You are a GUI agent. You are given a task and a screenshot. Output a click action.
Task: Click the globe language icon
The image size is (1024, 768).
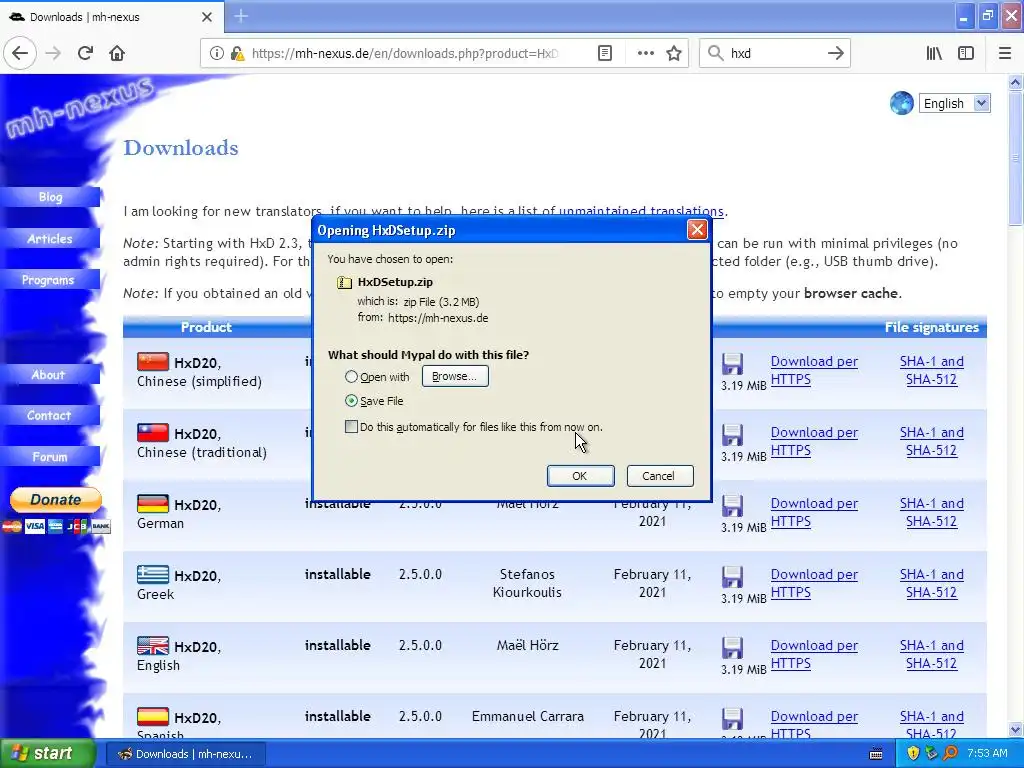click(x=901, y=103)
